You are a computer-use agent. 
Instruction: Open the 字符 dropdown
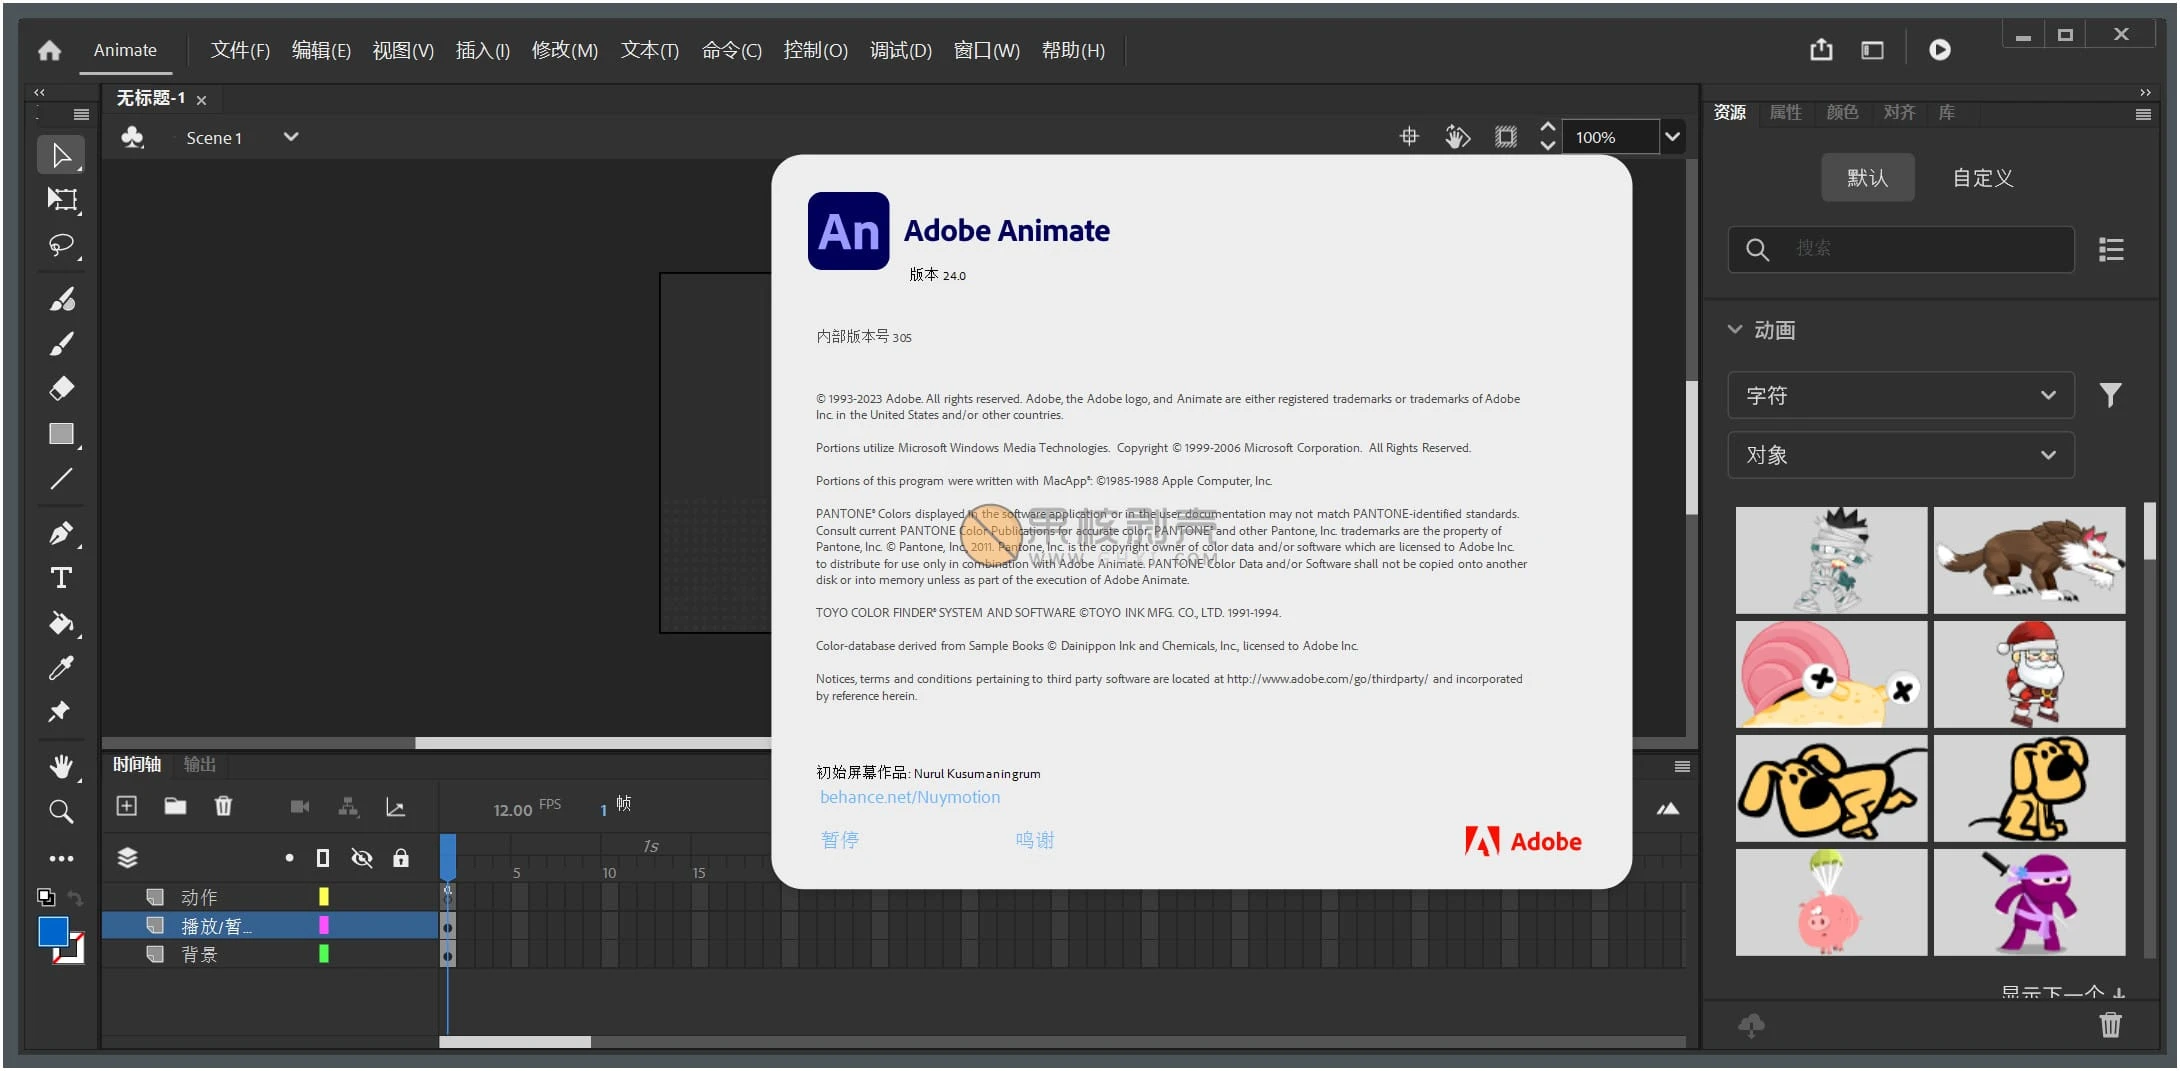1900,395
